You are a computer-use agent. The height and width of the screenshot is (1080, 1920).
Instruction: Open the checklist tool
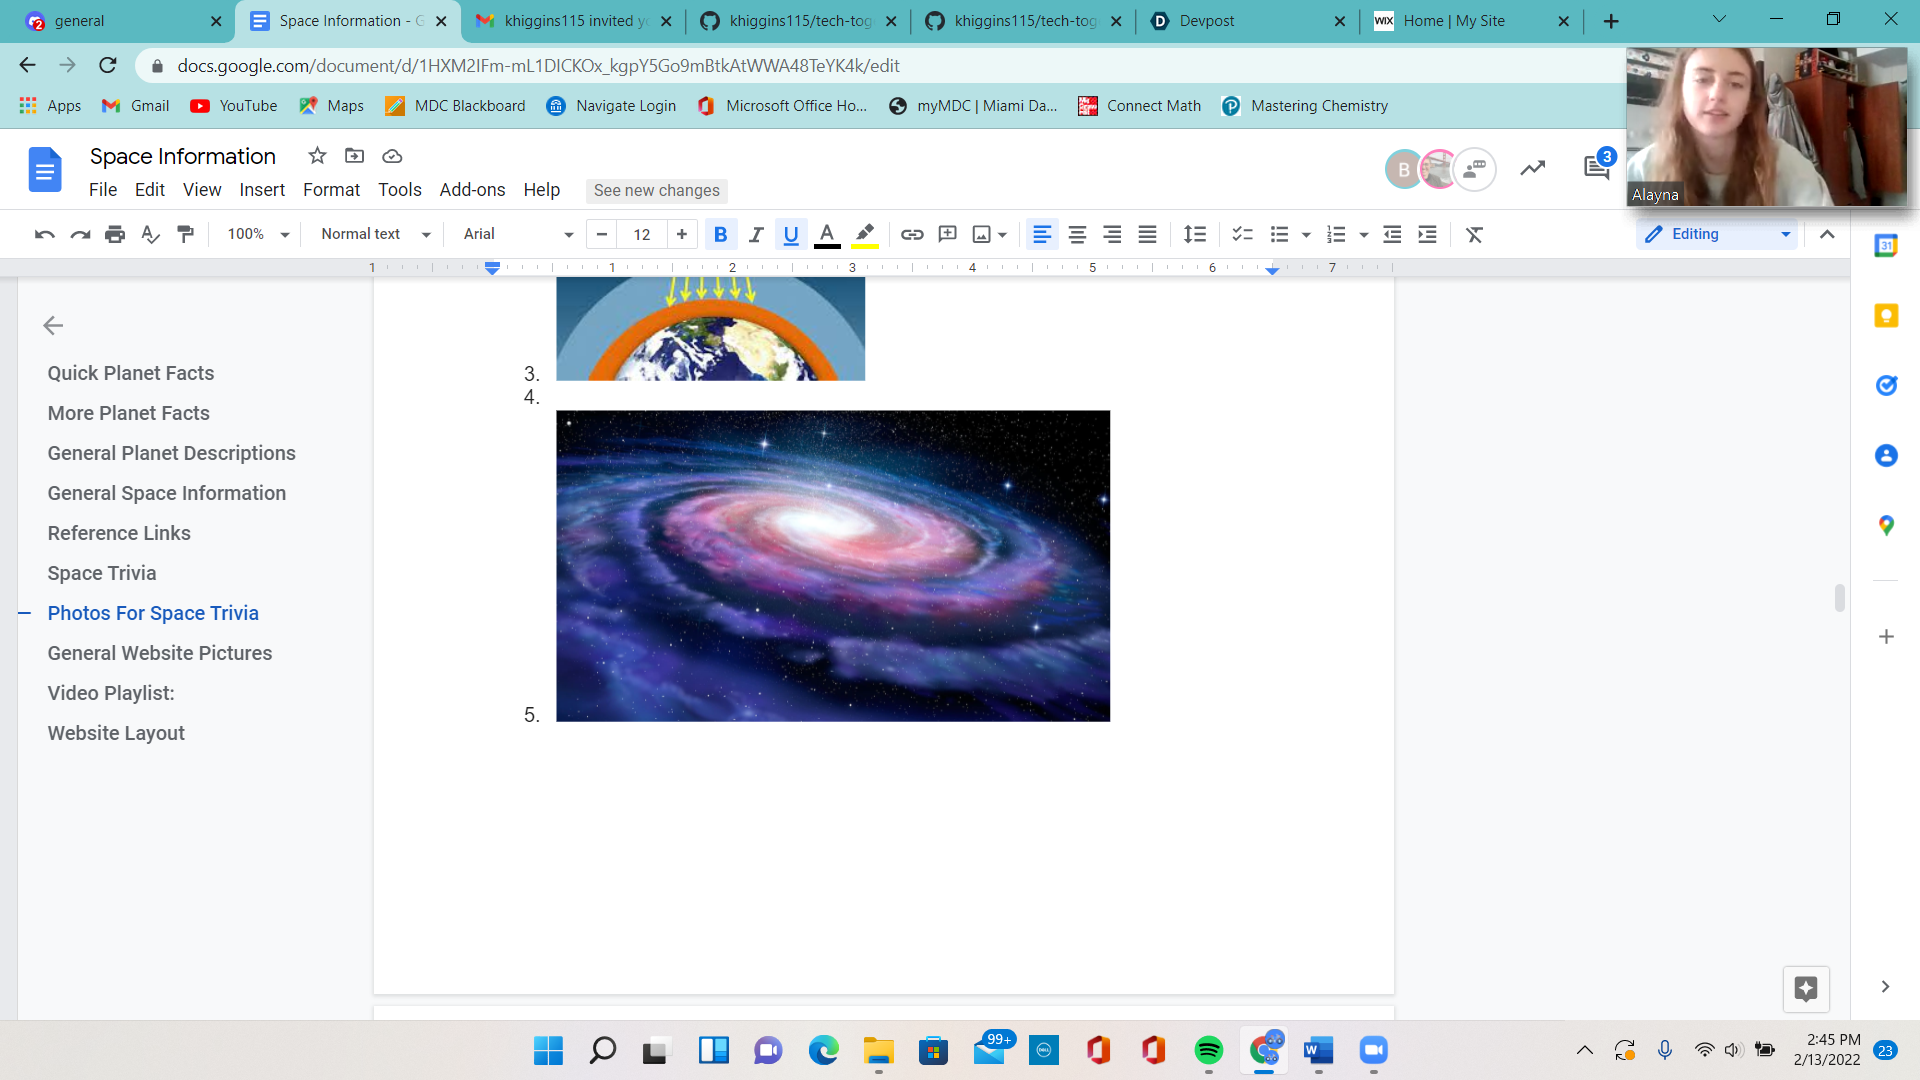[1242, 234]
